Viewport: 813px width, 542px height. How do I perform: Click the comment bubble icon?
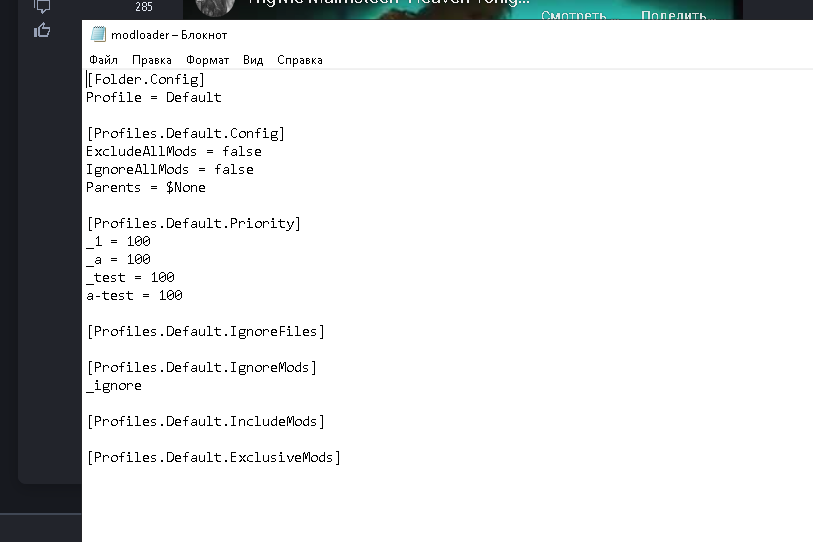(x=42, y=6)
